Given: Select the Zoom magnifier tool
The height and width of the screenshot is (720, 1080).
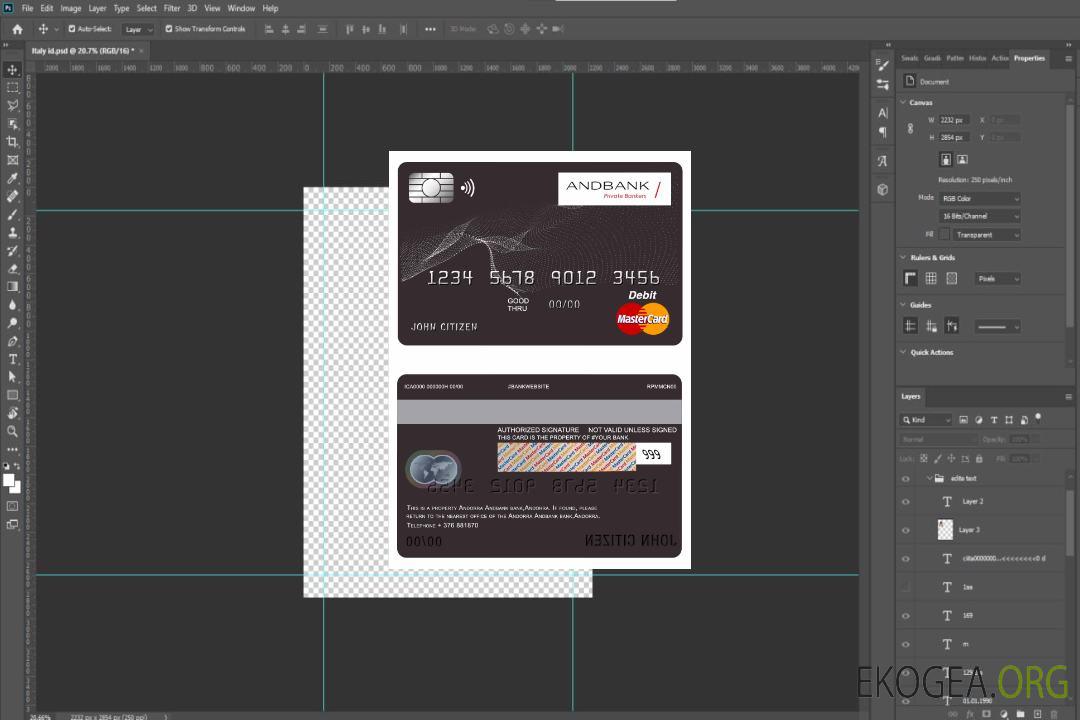Looking at the screenshot, I should point(12,431).
